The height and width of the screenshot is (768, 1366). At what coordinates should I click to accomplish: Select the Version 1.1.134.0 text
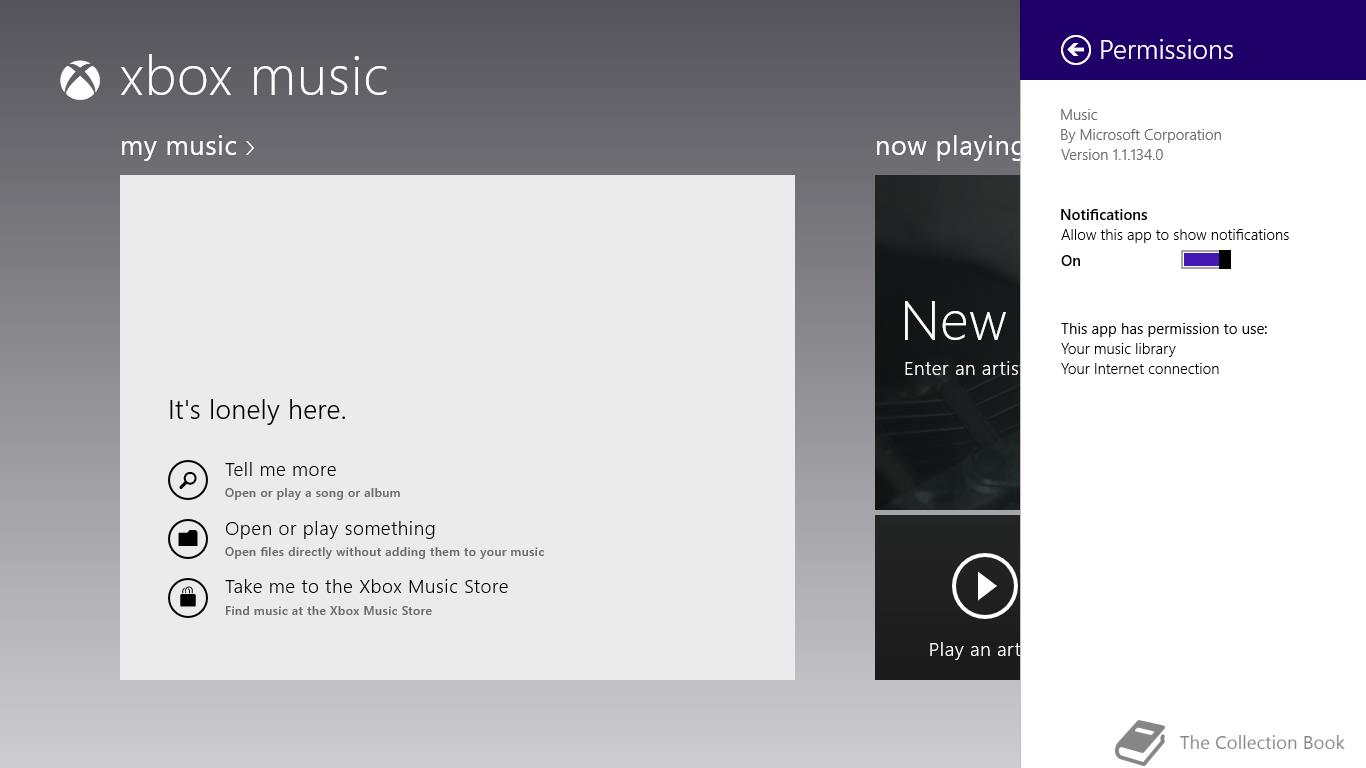(x=1112, y=155)
